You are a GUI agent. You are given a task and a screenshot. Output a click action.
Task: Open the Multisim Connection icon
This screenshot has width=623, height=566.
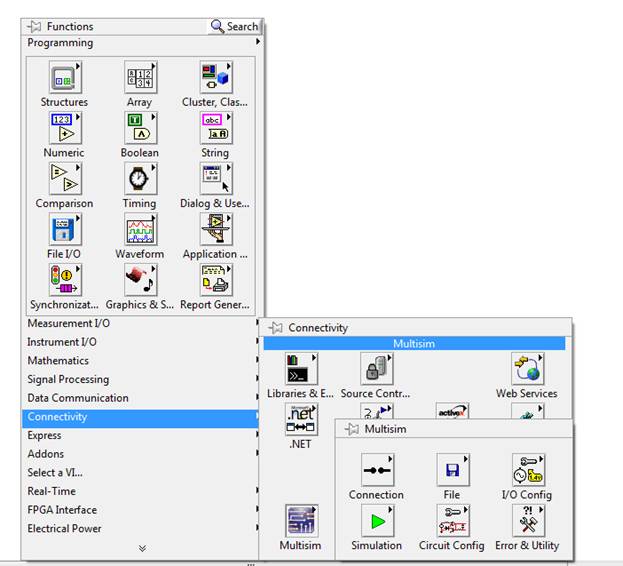point(376,471)
